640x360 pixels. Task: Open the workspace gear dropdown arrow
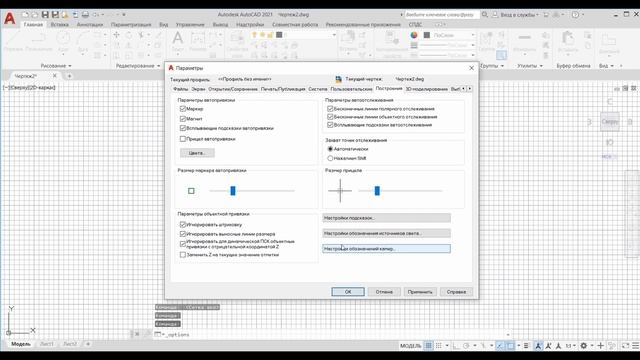pos(592,346)
